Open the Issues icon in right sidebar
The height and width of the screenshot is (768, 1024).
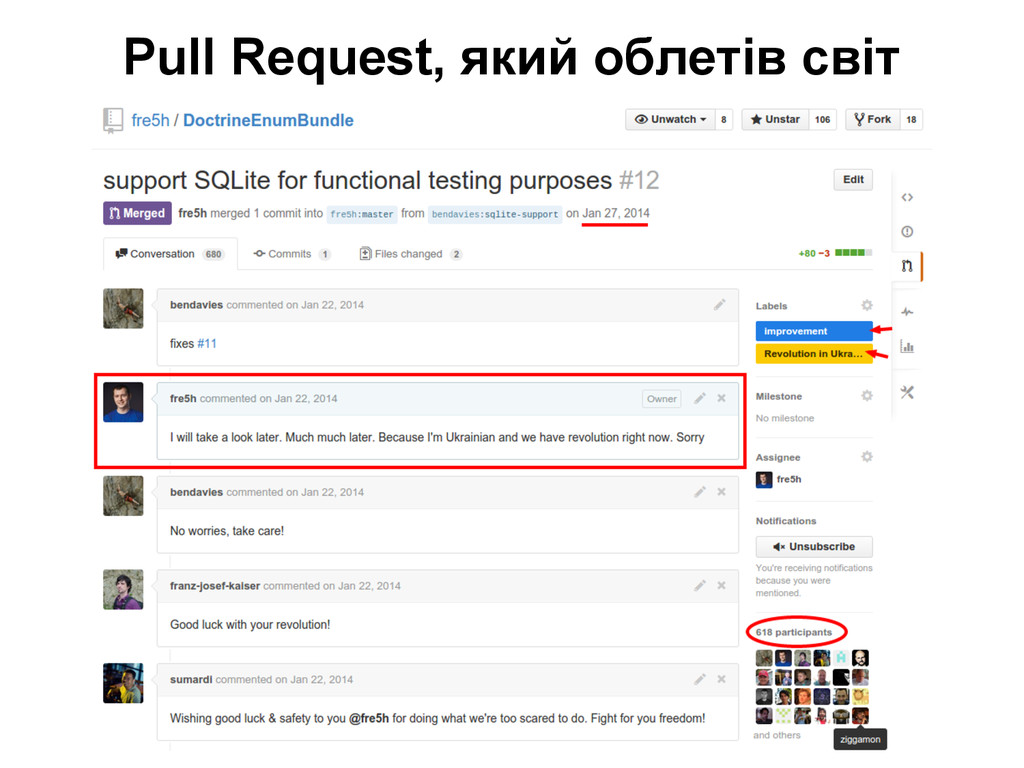click(907, 231)
